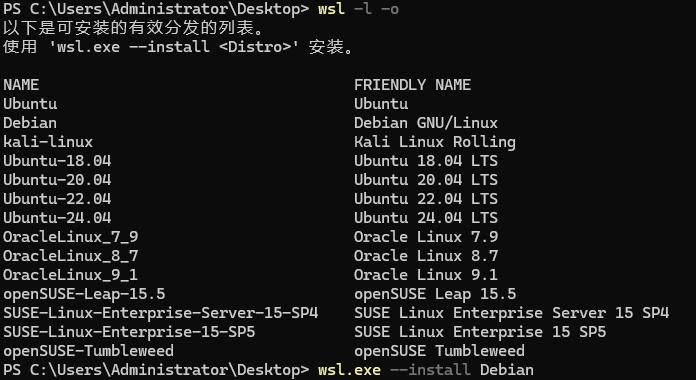The image size is (696, 380).
Task: Select OracleLinux_9_1 in the list
Action: (71, 275)
